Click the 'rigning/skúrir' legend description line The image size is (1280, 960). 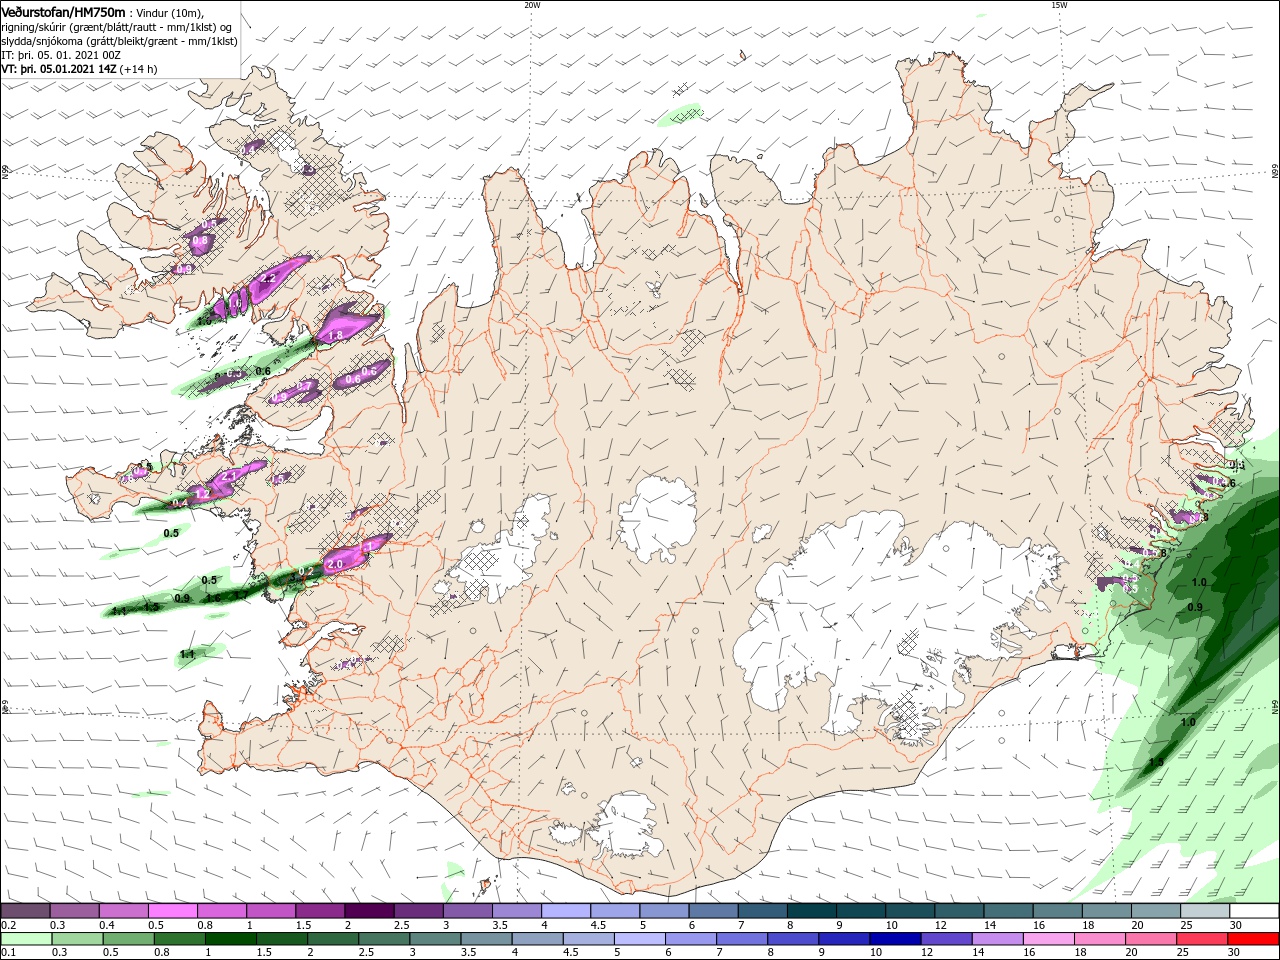pos(118,26)
